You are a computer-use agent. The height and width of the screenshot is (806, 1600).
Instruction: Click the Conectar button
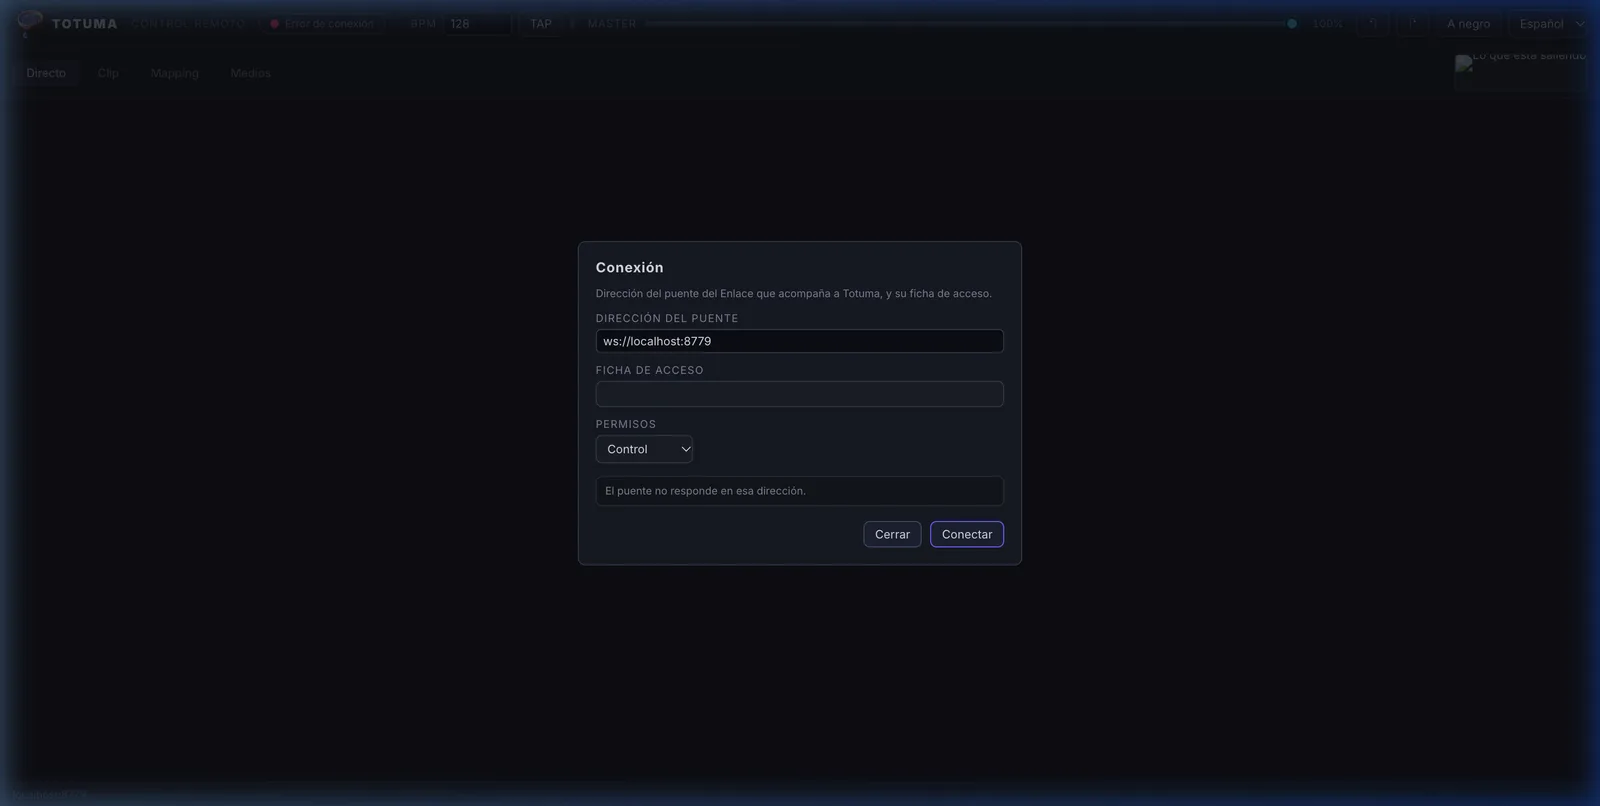point(967,534)
